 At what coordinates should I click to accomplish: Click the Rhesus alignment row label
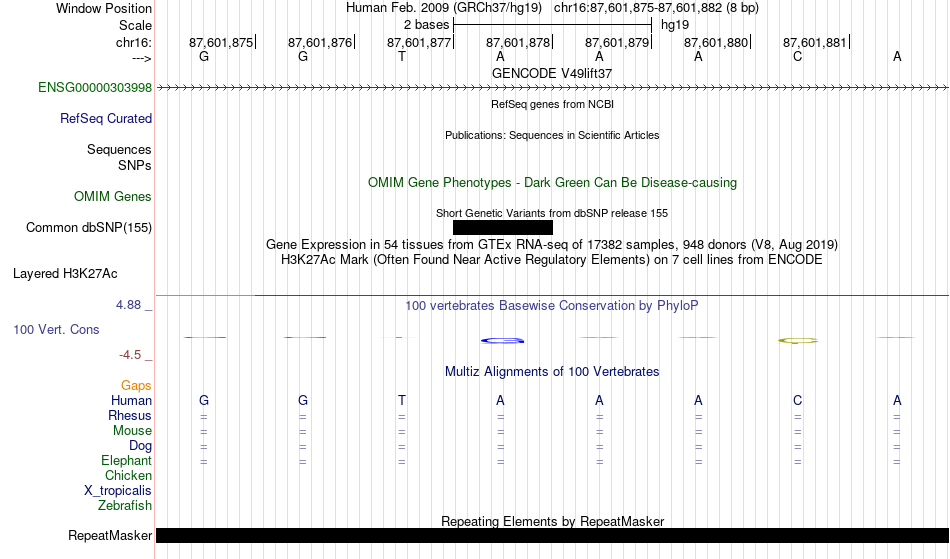click(x=130, y=416)
